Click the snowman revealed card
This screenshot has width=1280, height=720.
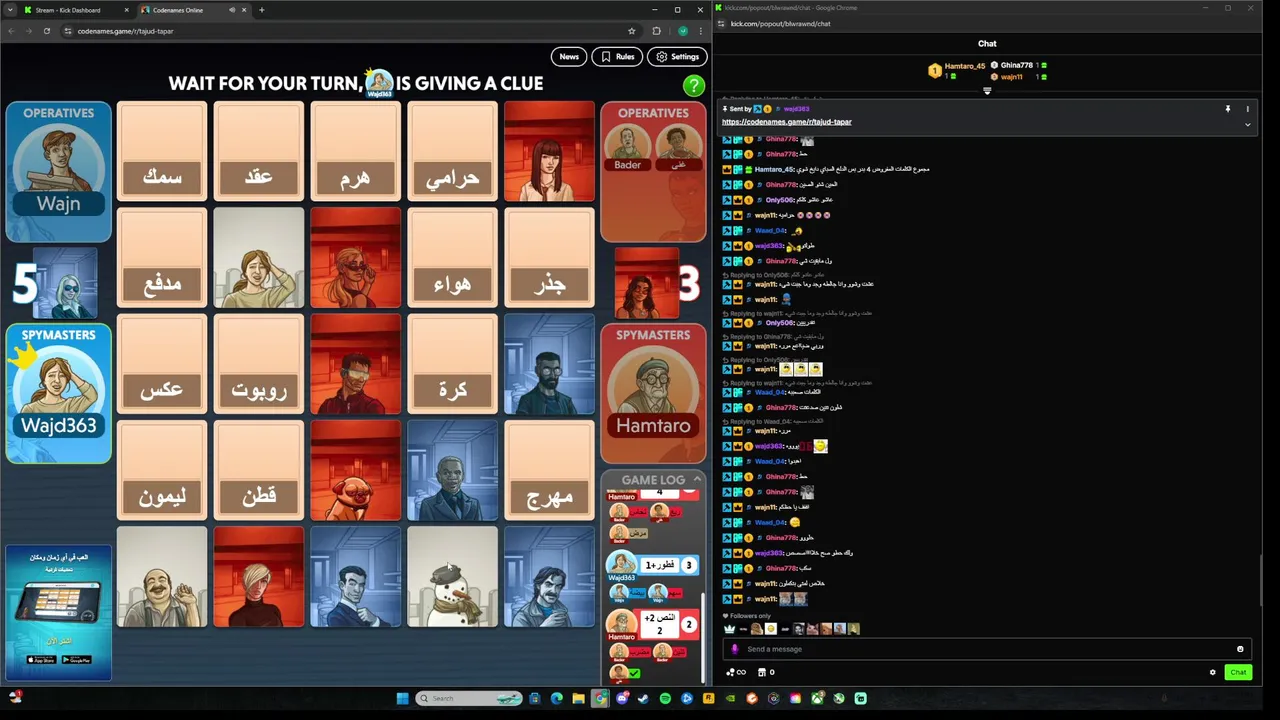pyautogui.click(x=452, y=577)
